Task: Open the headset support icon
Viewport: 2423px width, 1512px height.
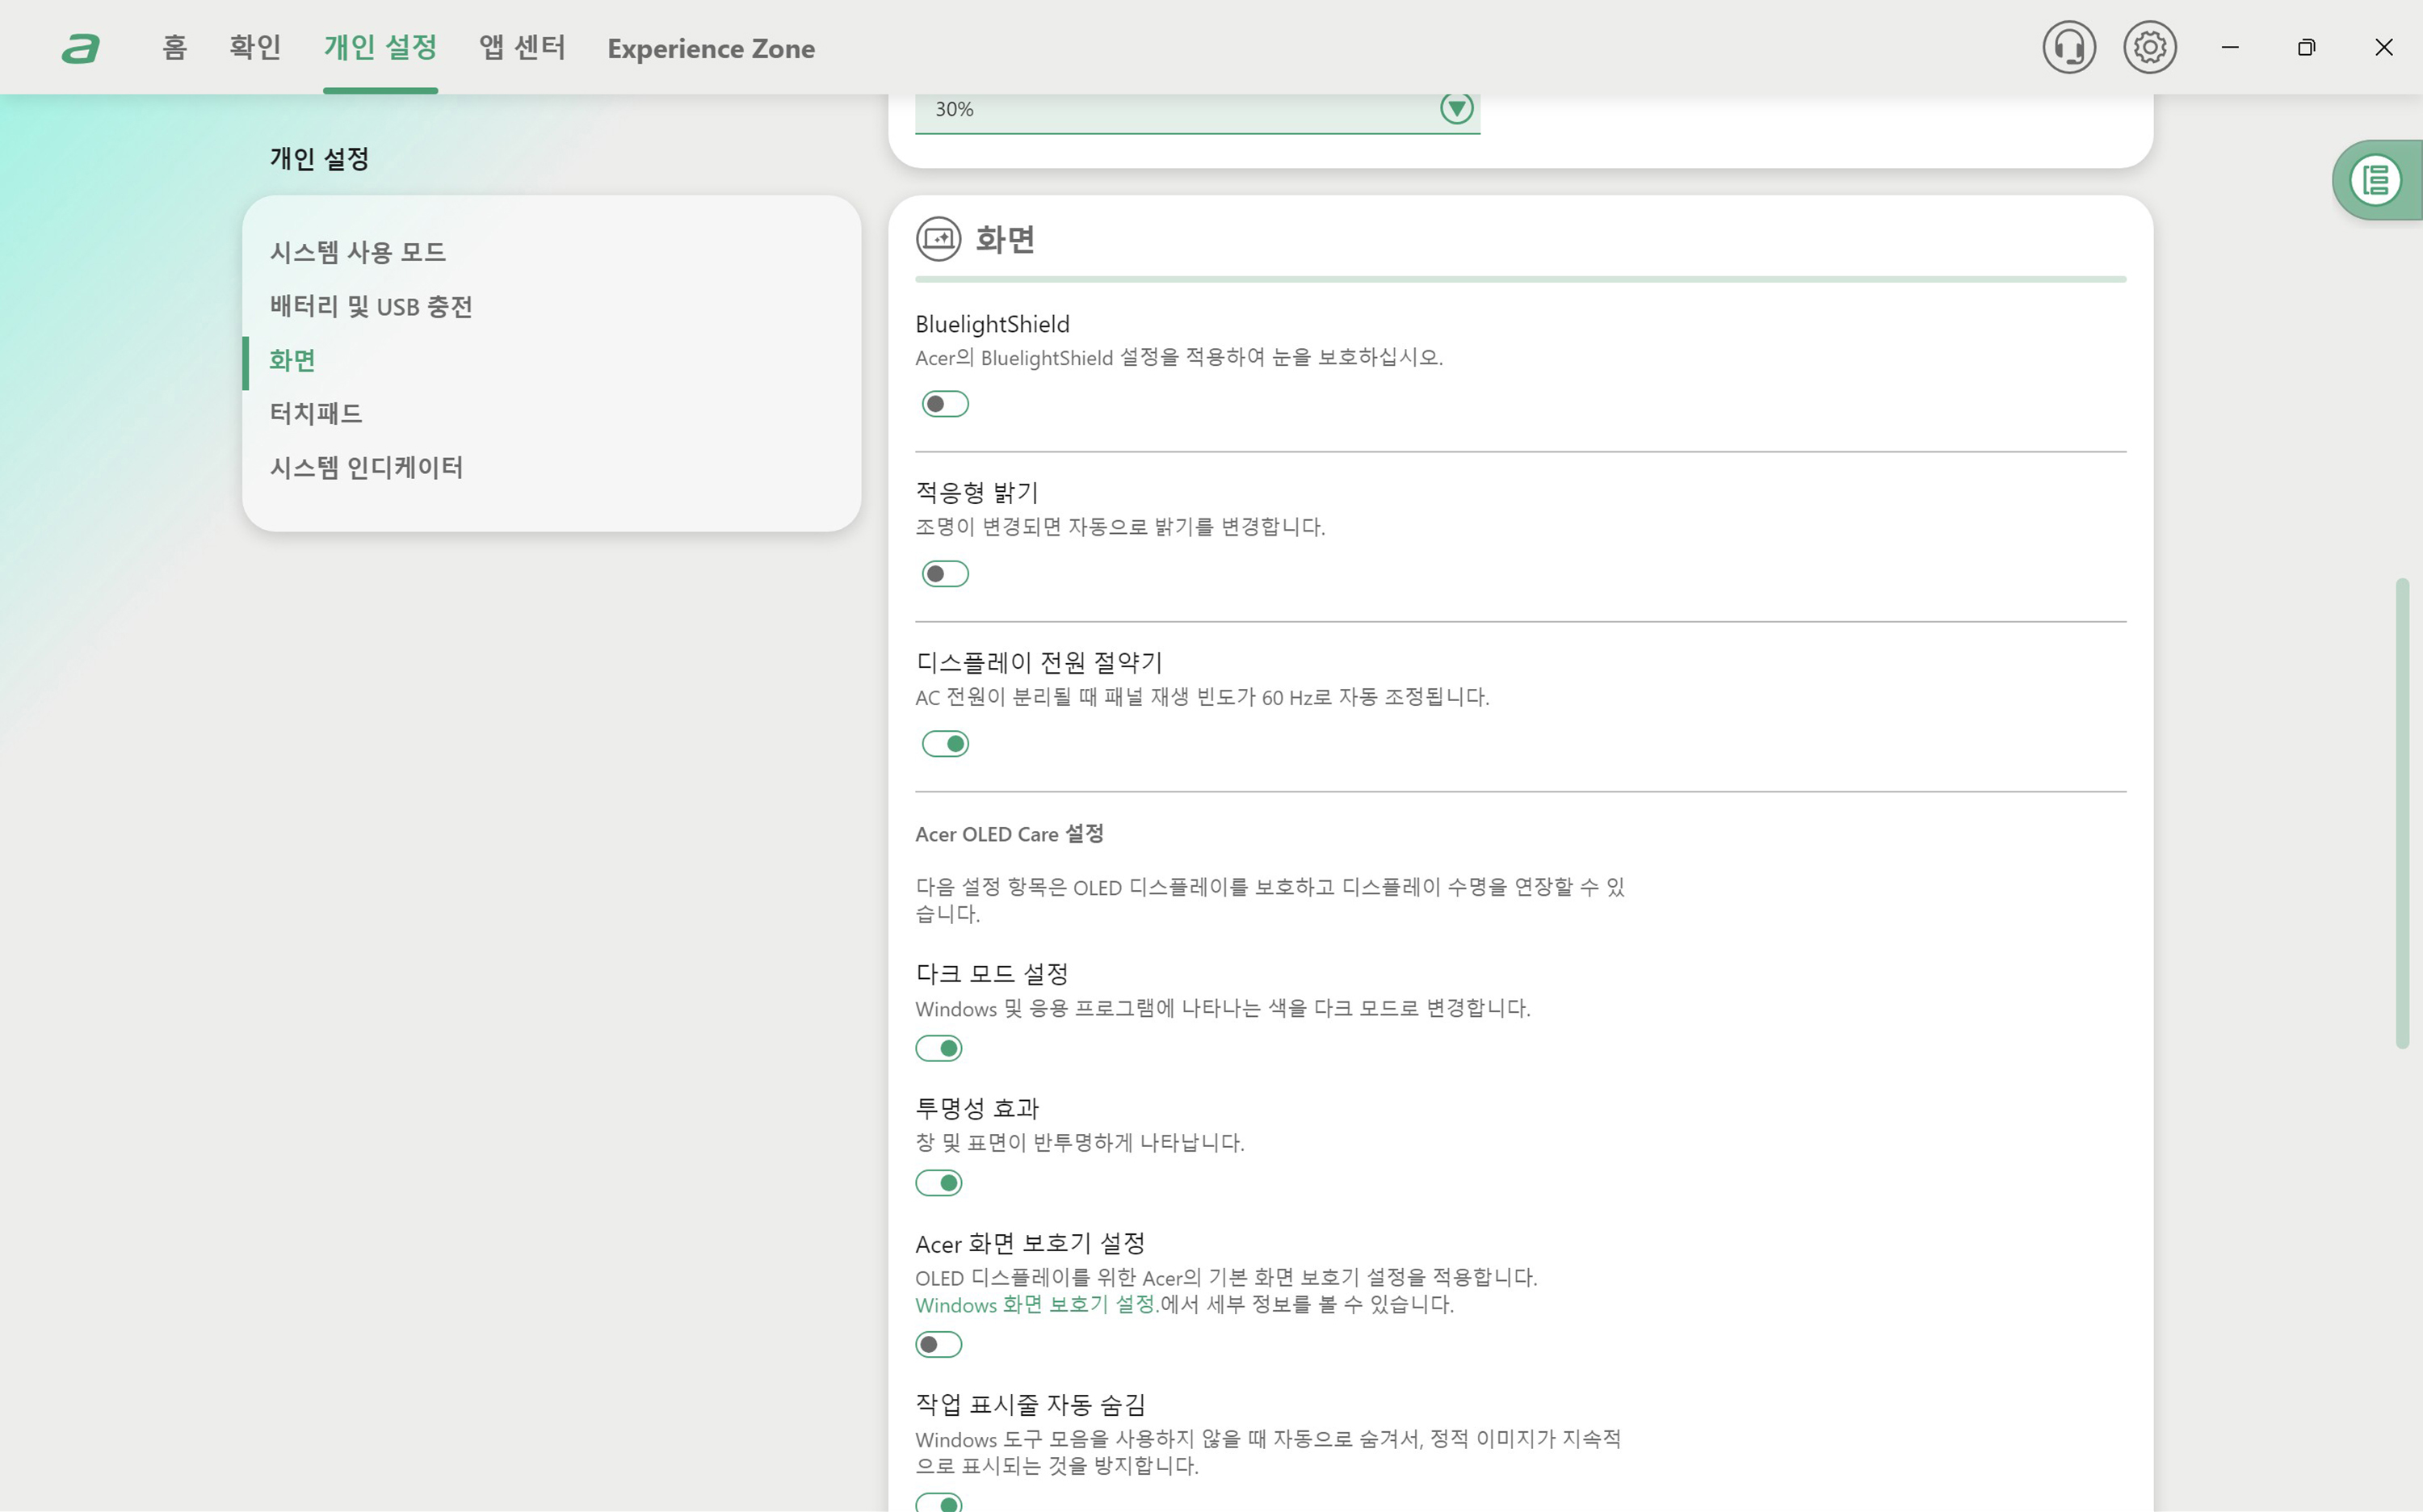Action: (x=2068, y=47)
